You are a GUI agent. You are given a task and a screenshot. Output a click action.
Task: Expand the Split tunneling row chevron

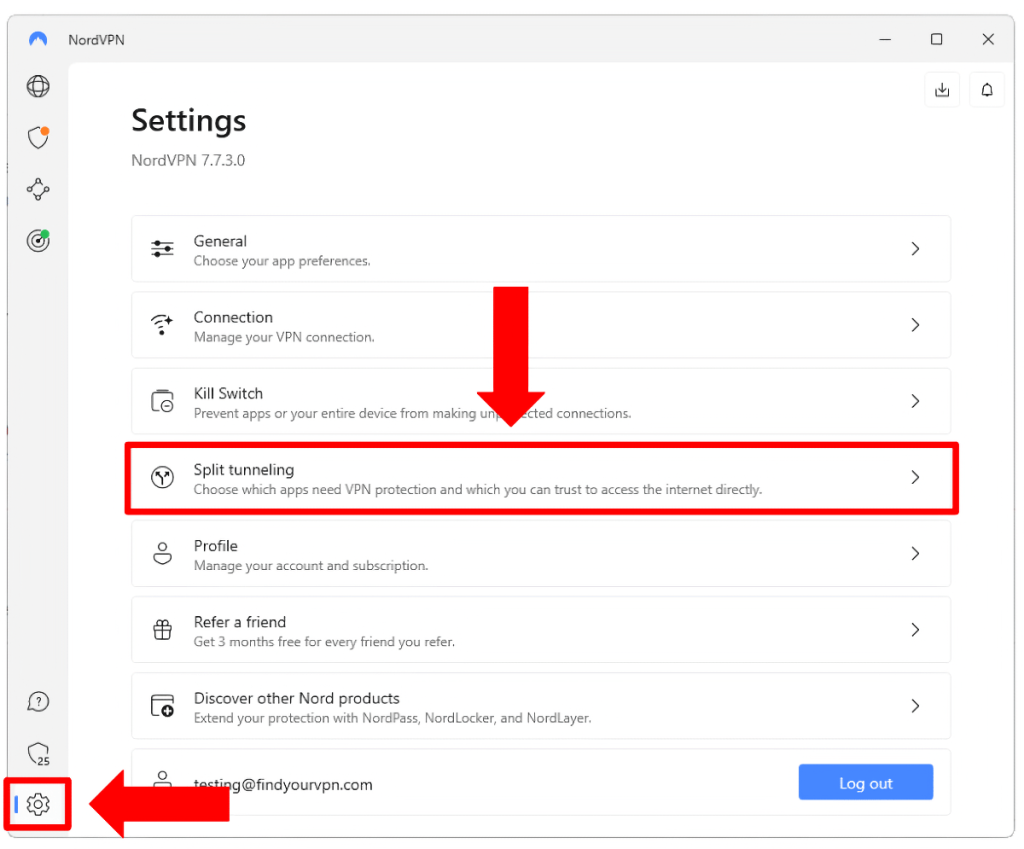click(916, 477)
